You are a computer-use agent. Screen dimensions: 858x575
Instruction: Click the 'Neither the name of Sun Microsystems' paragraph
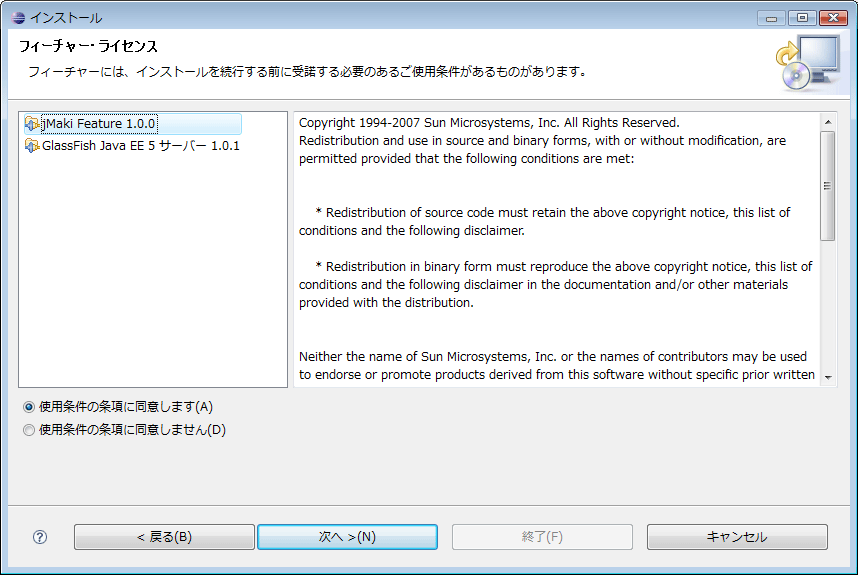click(x=556, y=365)
